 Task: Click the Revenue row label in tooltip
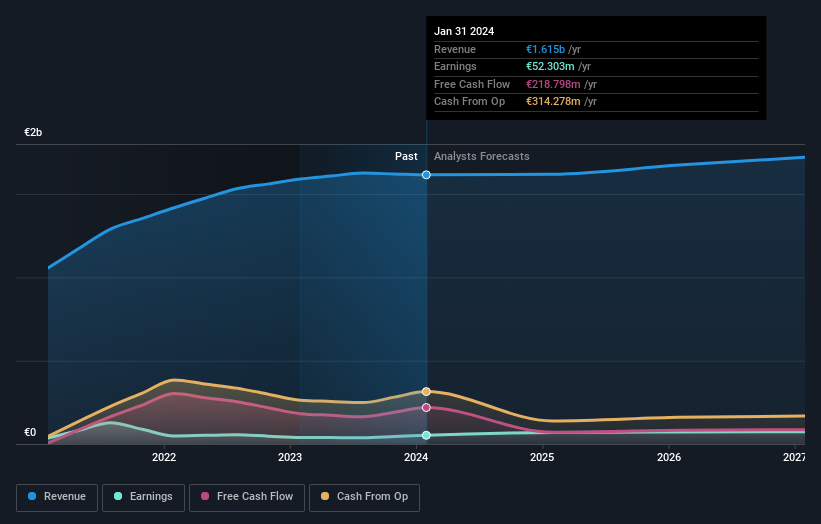[455, 49]
